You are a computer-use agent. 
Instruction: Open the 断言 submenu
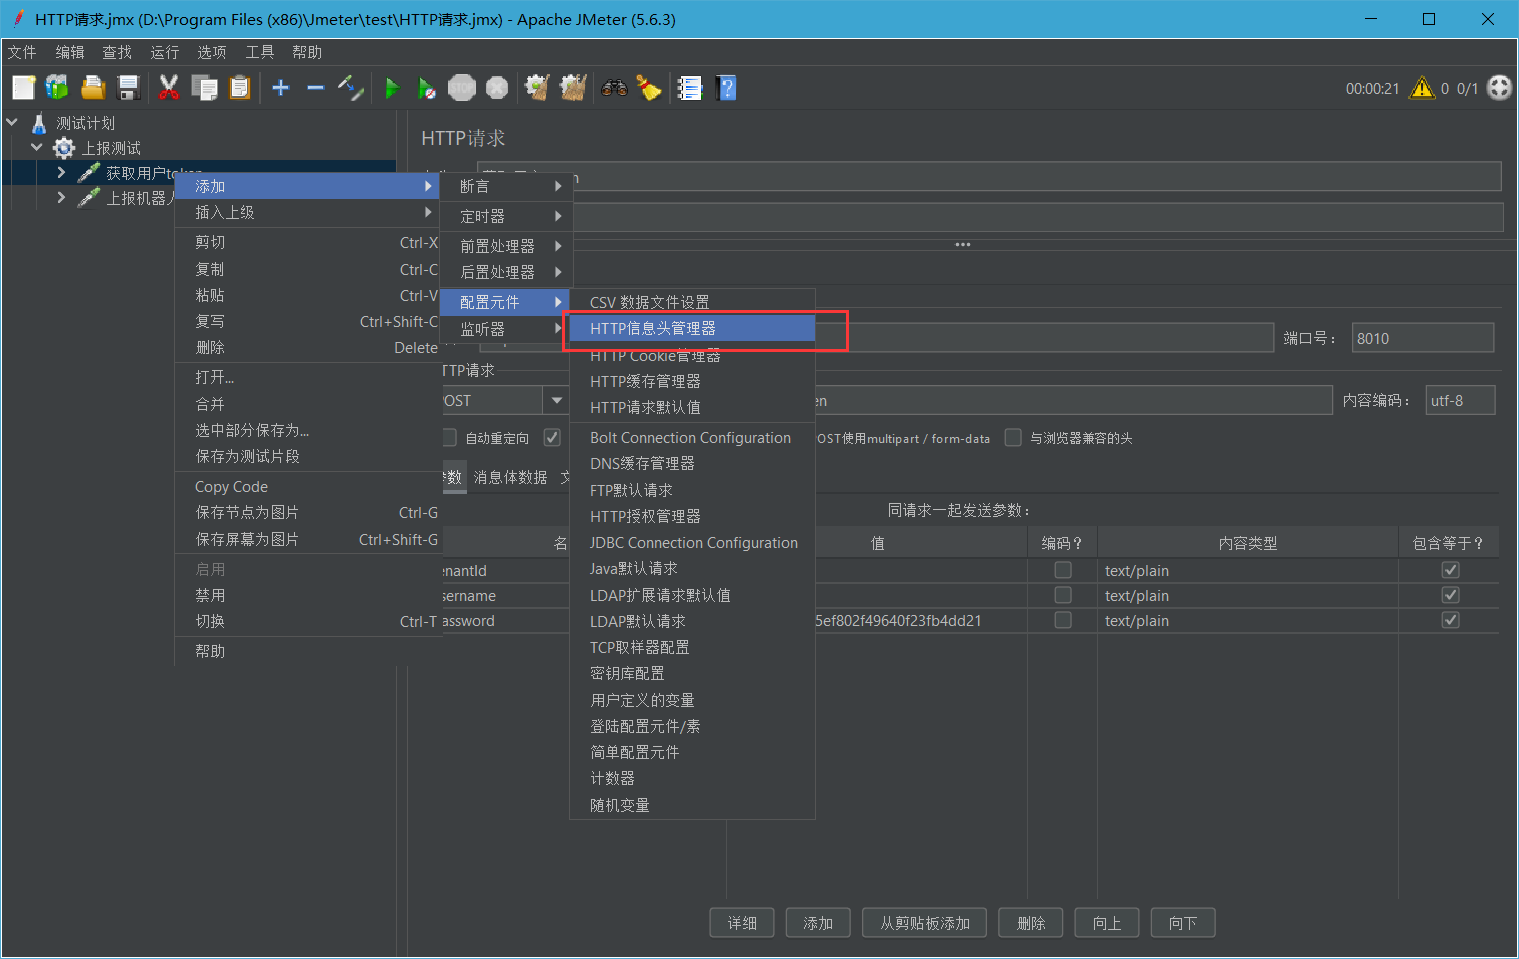(507, 187)
